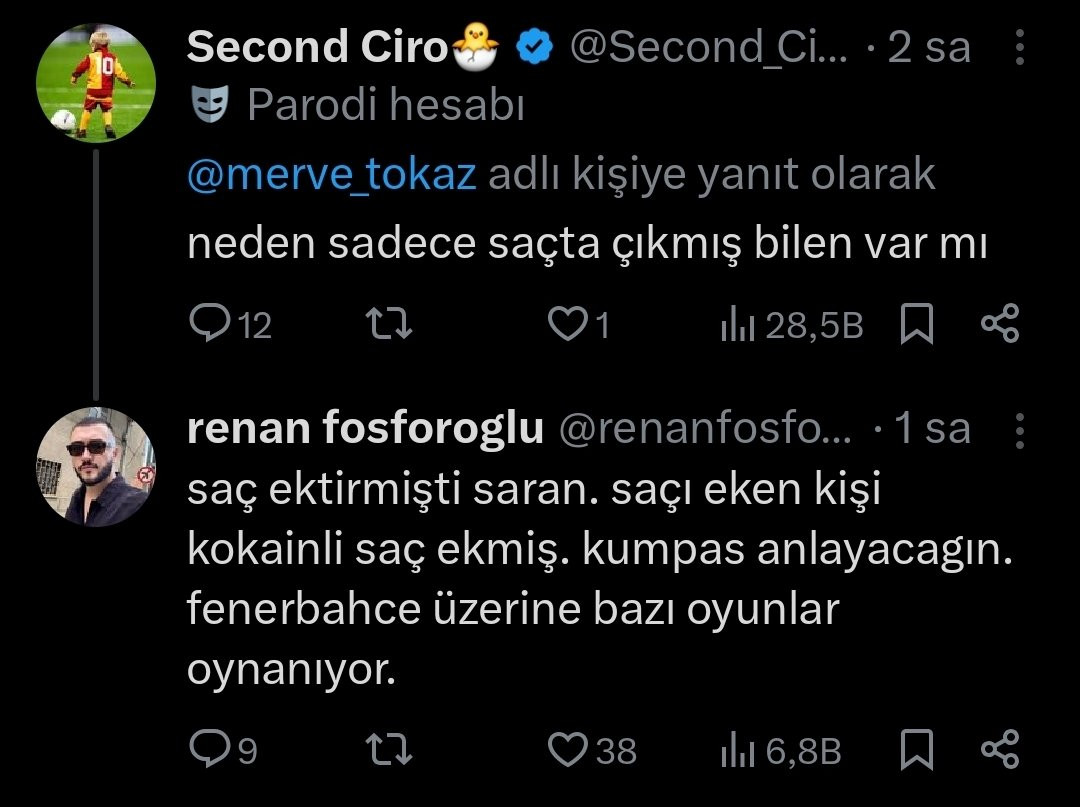Viewport: 1080px width, 807px height.
Task: Go to Second Ciro display name profile
Action: click(318, 47)
